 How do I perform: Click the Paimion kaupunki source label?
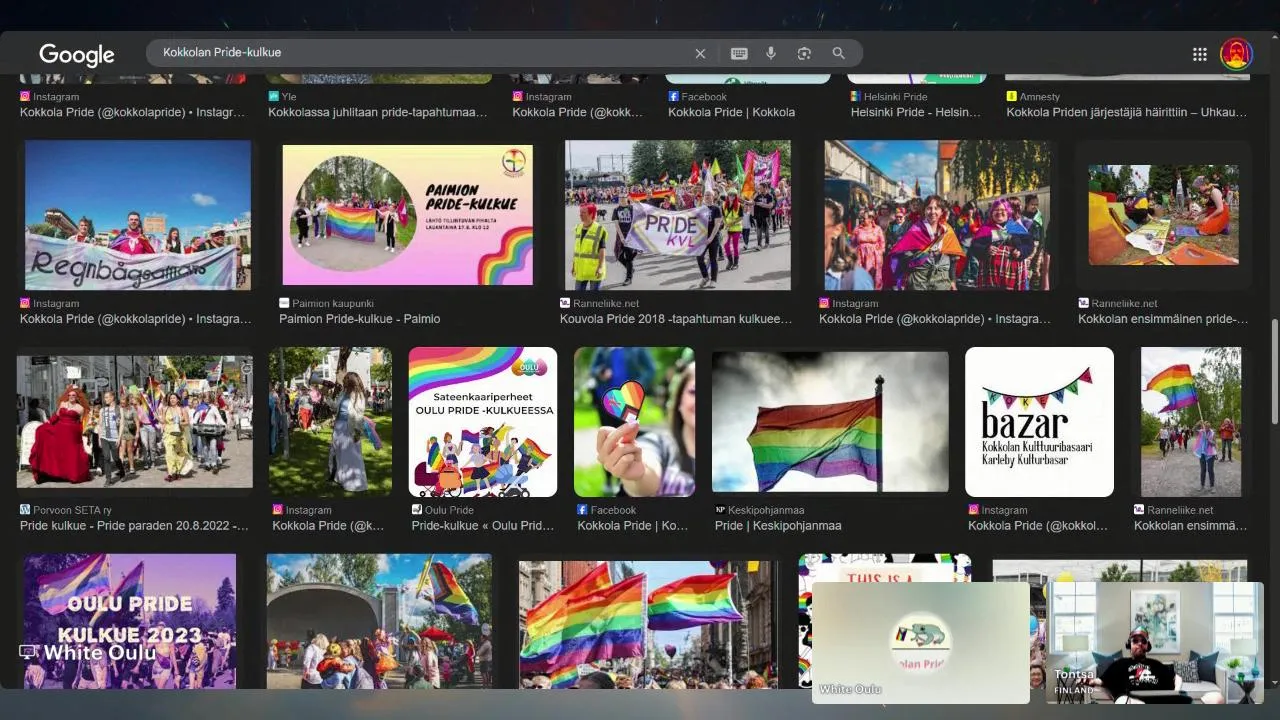pos(333,303)
